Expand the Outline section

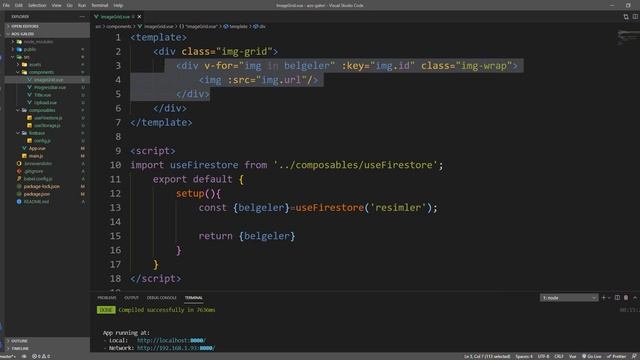47,341
